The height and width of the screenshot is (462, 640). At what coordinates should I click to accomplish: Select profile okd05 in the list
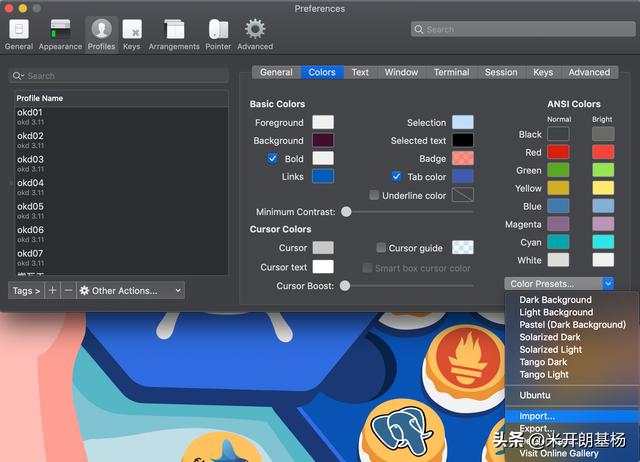(121, 211)
